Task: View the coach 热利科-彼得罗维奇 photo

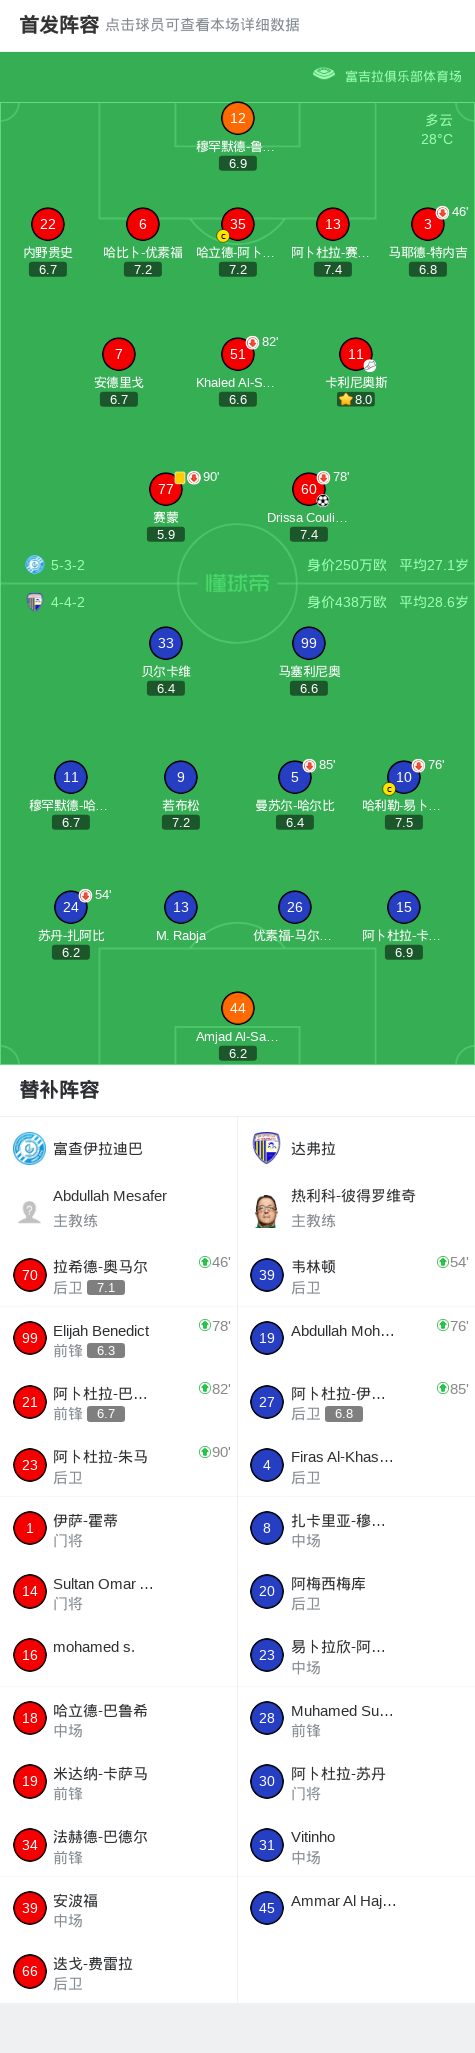Action: pos(266,1211)
